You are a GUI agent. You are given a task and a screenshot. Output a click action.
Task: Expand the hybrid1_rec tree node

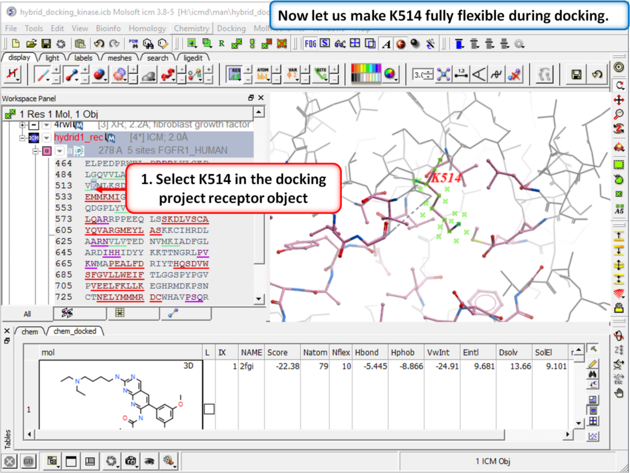pos(22,137)
